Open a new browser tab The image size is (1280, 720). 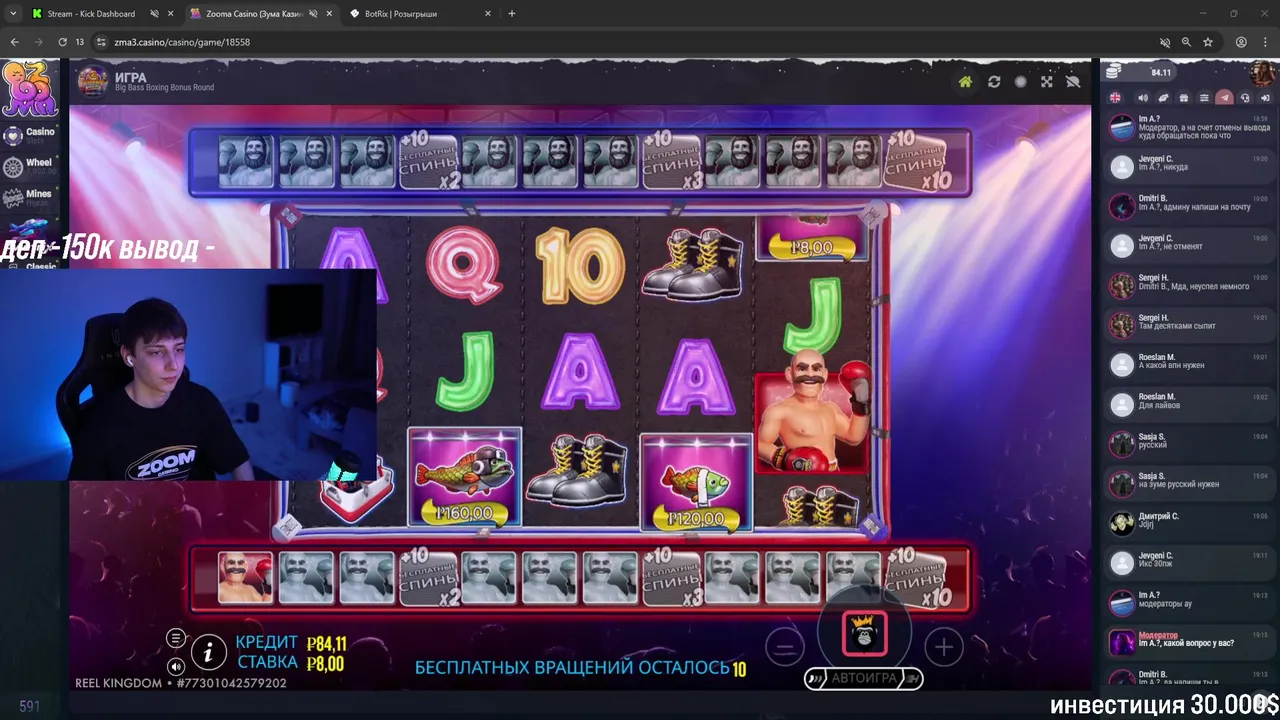point(512,14)
